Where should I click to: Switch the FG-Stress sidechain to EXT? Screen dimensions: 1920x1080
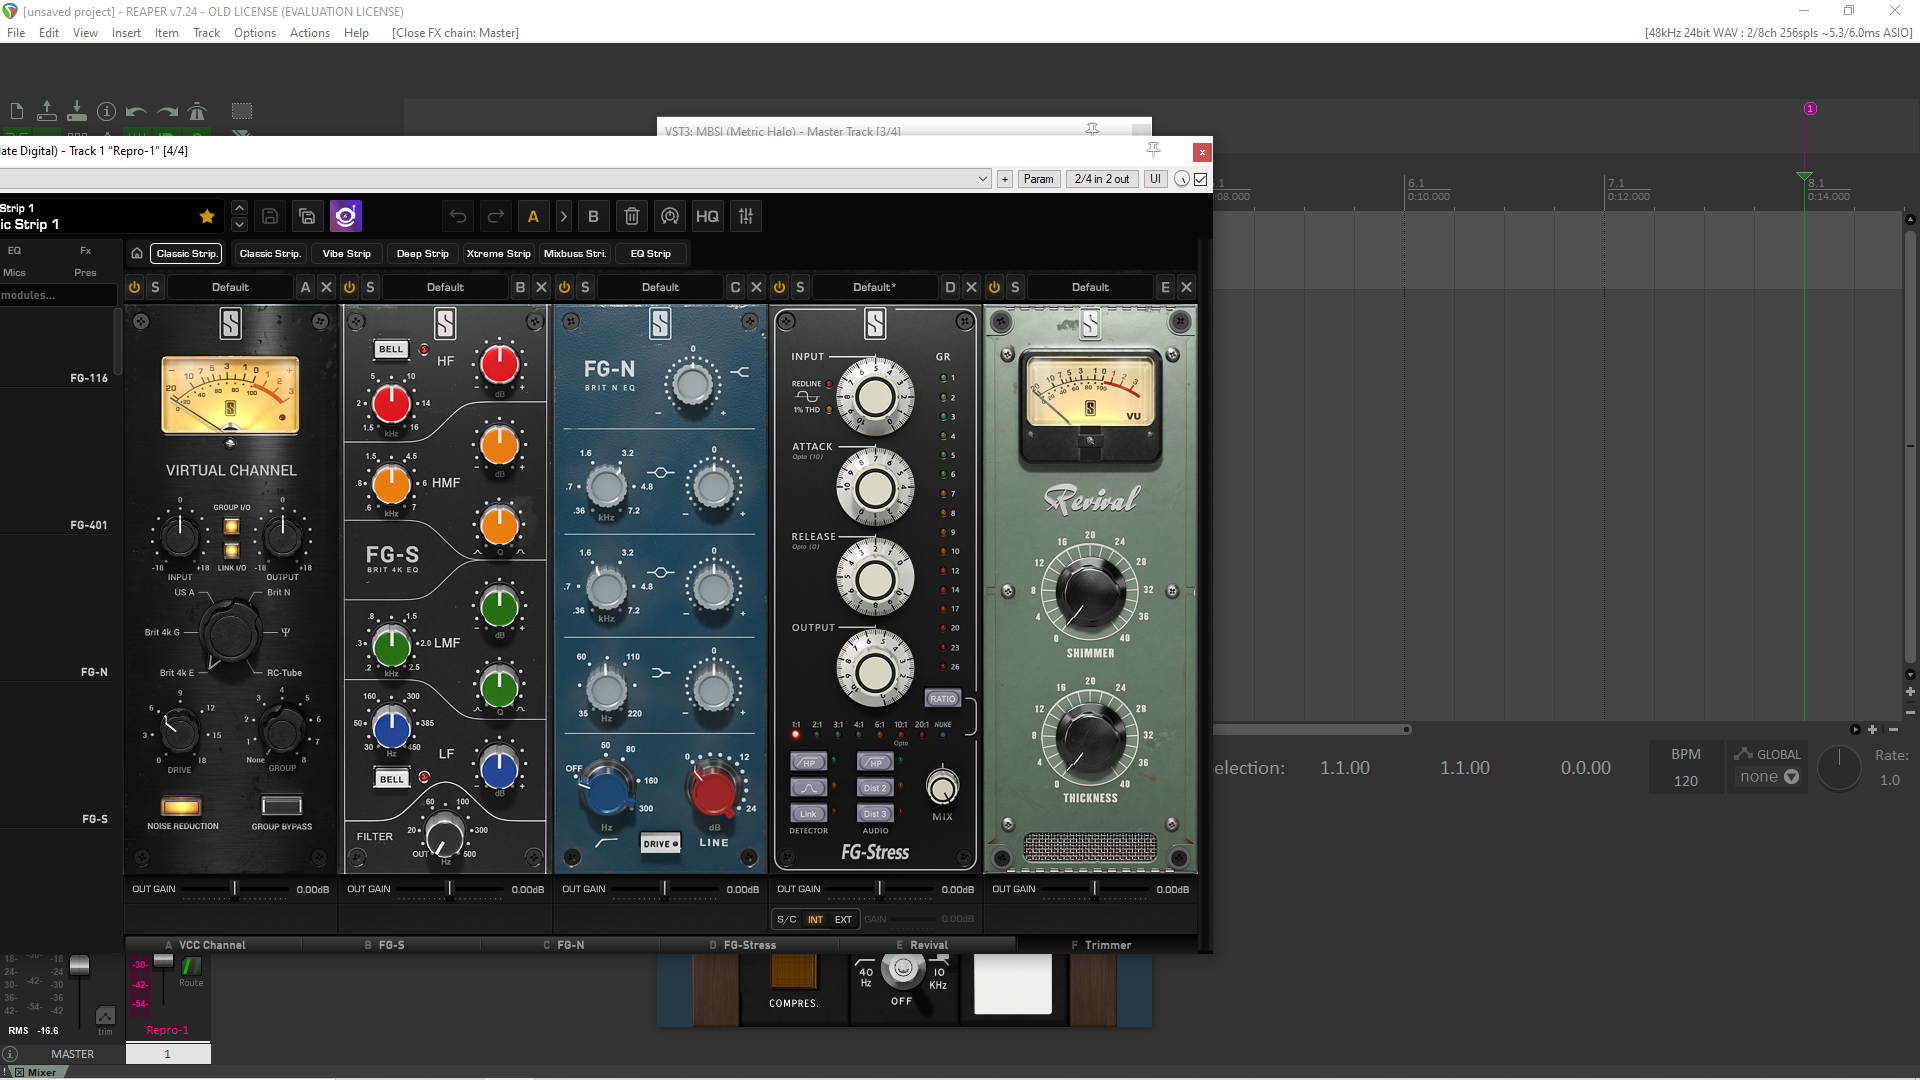tap(843, 919)
